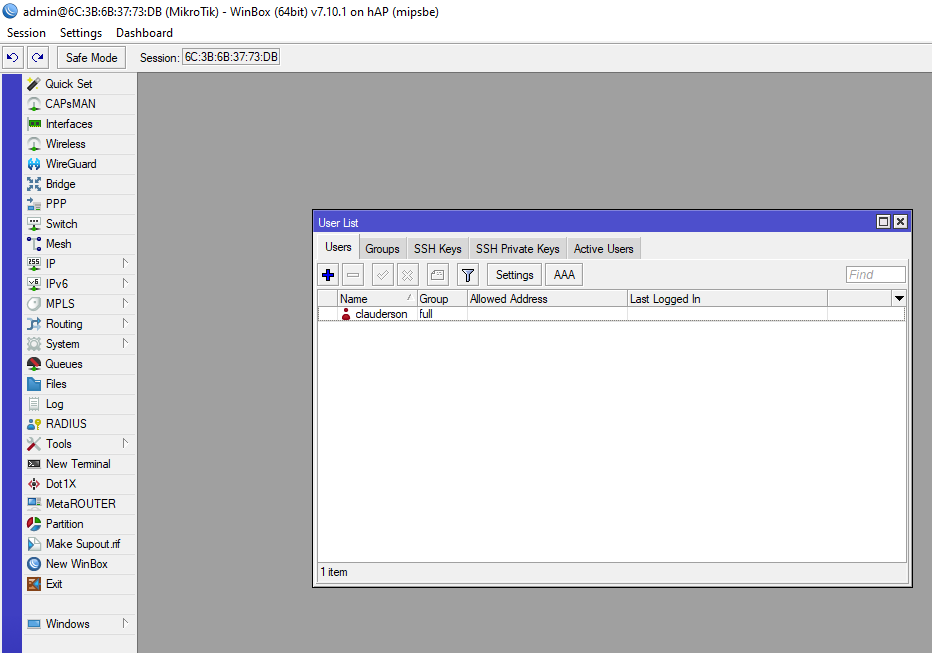This screenshot has height=653, width=932.
Task: Open the Queues section
Action: 63,364
